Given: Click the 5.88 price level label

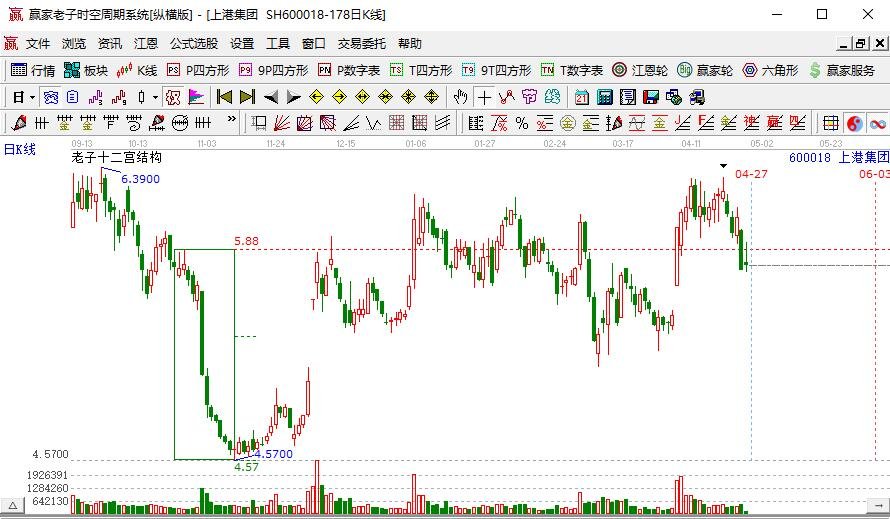Looking at the screenshot, I should pos(246,241).
